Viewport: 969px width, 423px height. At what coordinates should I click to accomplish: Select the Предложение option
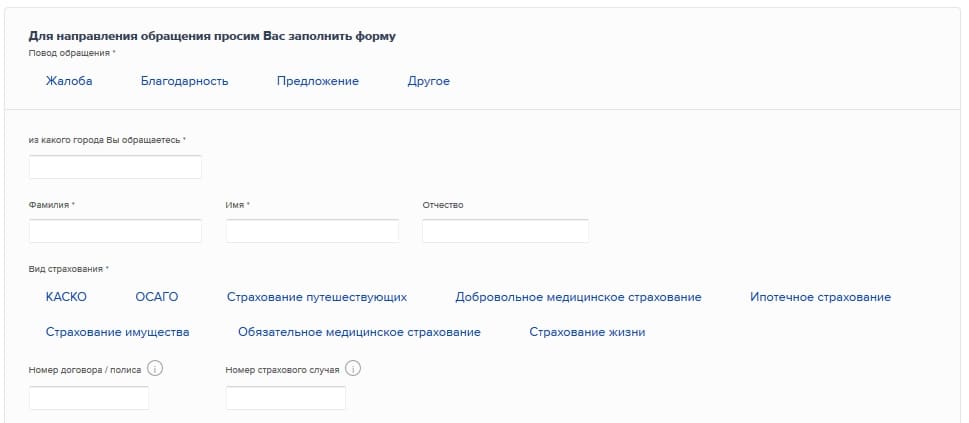318,81
